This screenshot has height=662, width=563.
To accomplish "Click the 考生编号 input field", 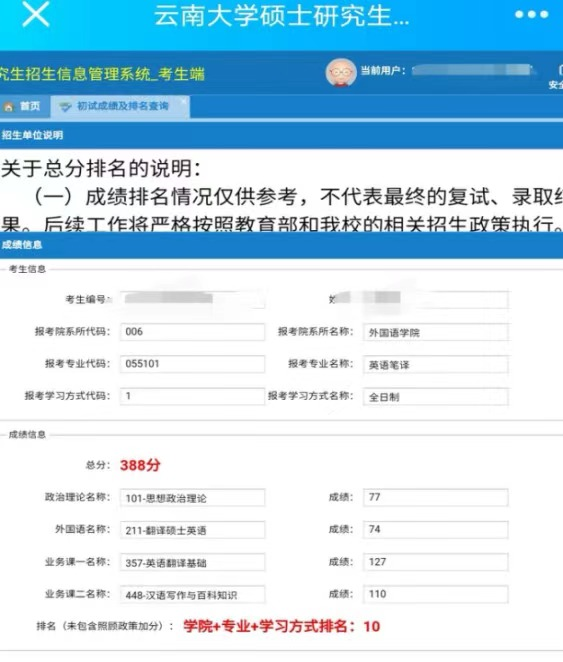I will pos(192,299).
